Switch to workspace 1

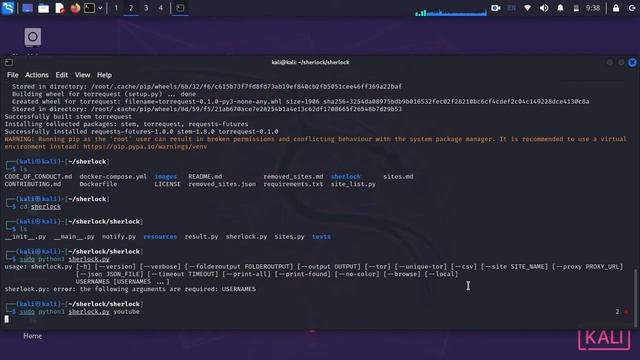[x=116, y=8]
